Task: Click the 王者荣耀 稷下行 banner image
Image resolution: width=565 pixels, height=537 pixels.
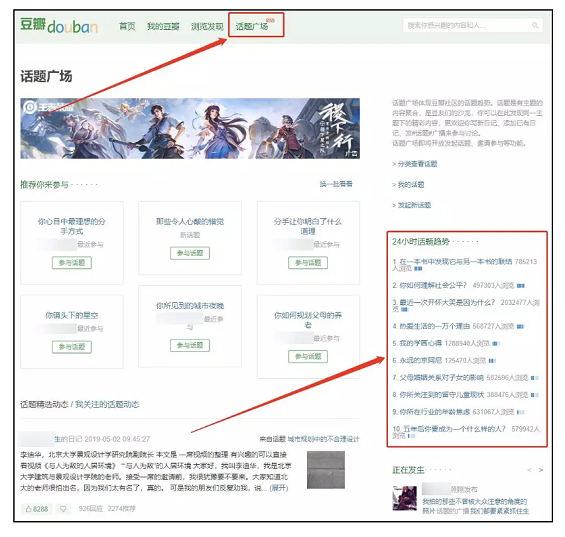Action: coord(190,128)
